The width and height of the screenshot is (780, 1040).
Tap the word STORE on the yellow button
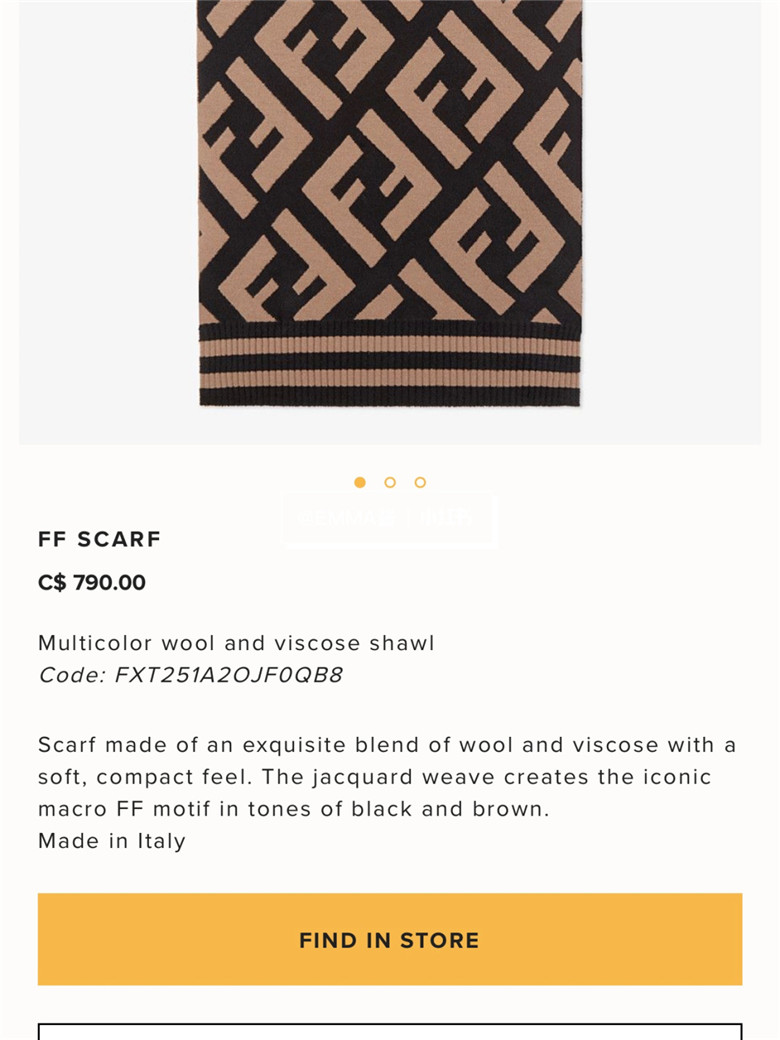[439, 941]
